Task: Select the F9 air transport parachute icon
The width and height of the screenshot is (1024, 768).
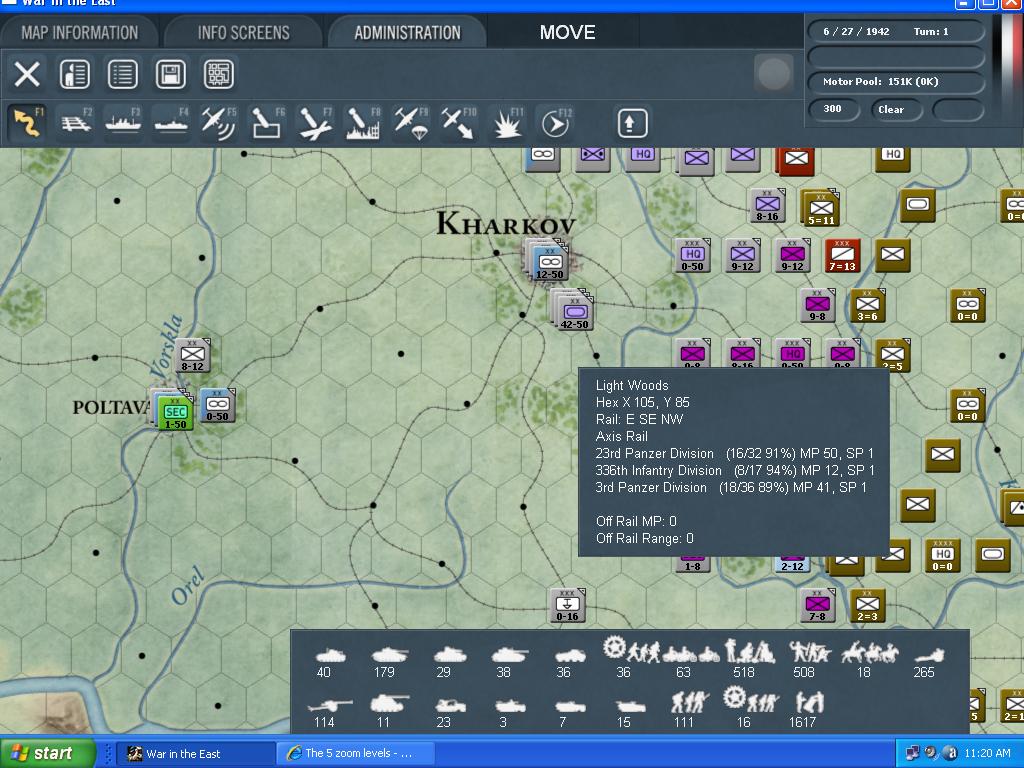Action: tap(411, 123)
